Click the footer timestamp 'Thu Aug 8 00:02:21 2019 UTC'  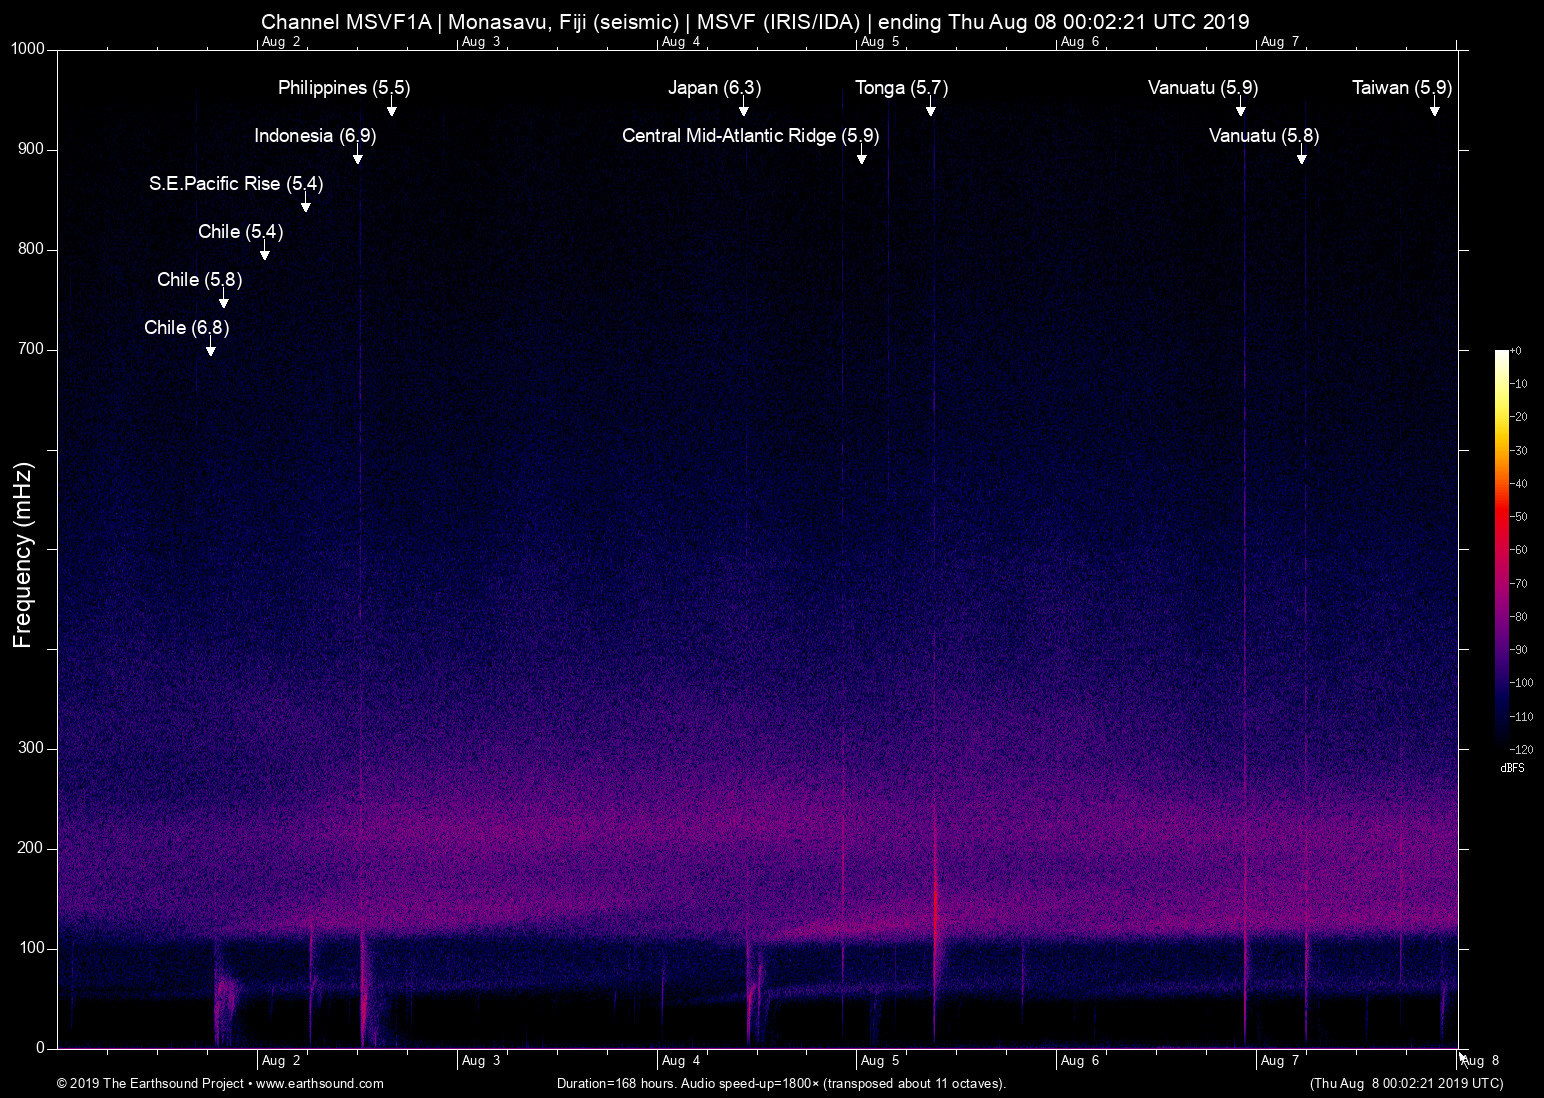[1406, 1084]
